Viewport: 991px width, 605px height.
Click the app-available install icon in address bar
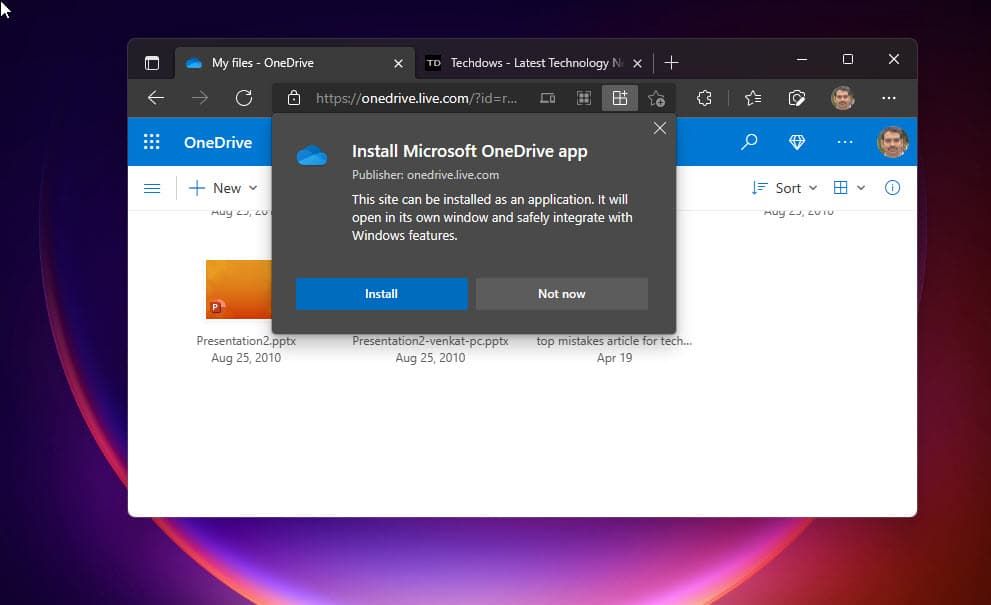click(x=620, y=98)
